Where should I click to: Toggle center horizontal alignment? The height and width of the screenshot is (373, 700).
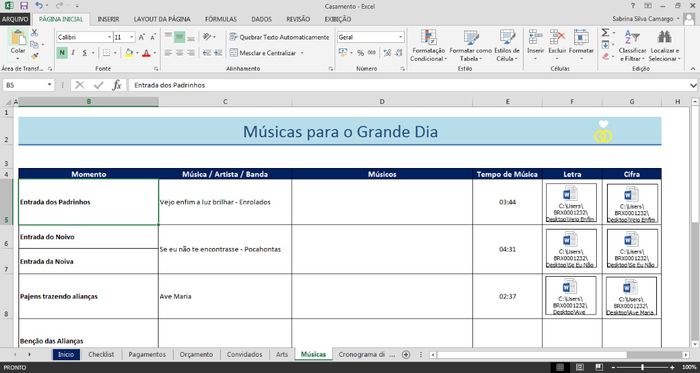pos(179,53)
